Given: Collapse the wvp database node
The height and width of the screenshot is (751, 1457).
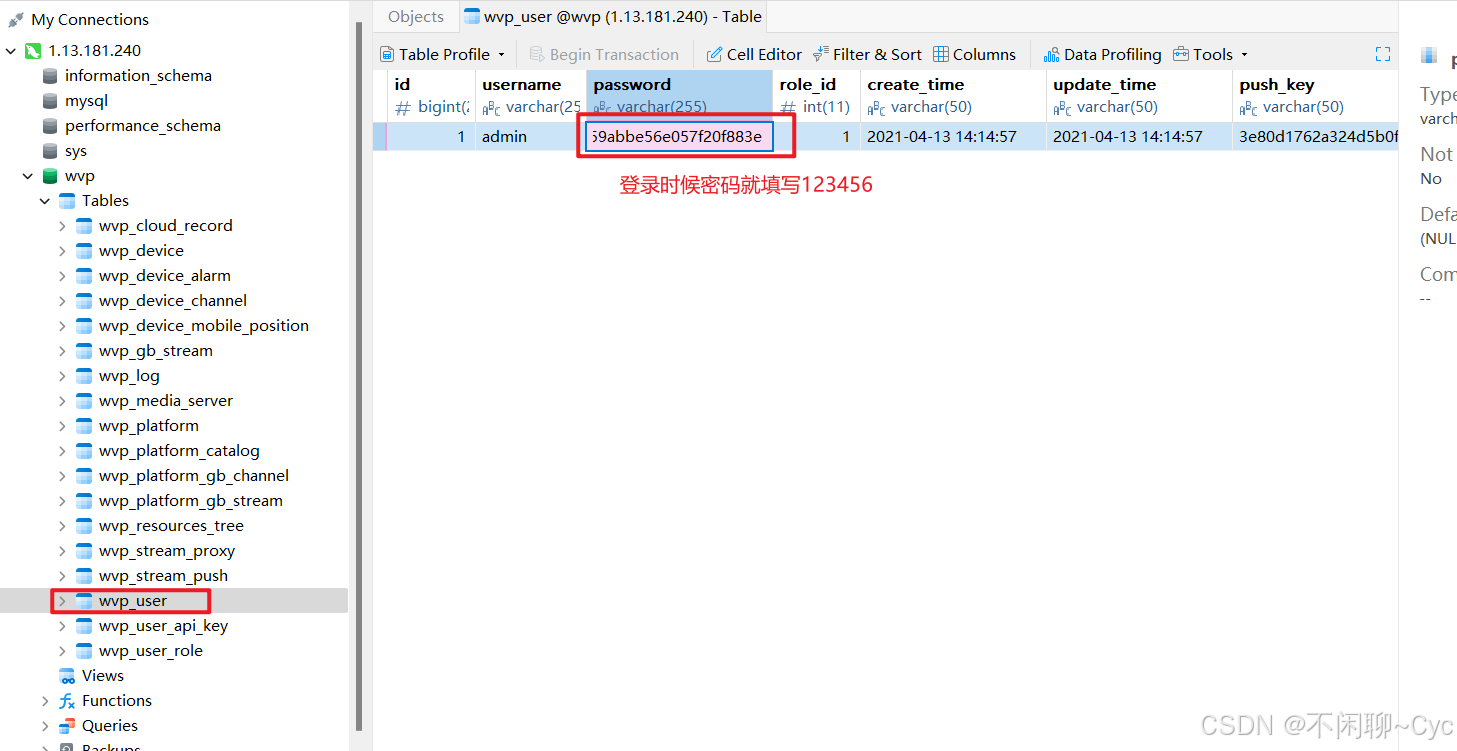Looking at the screenshot, I should [27, 175].
